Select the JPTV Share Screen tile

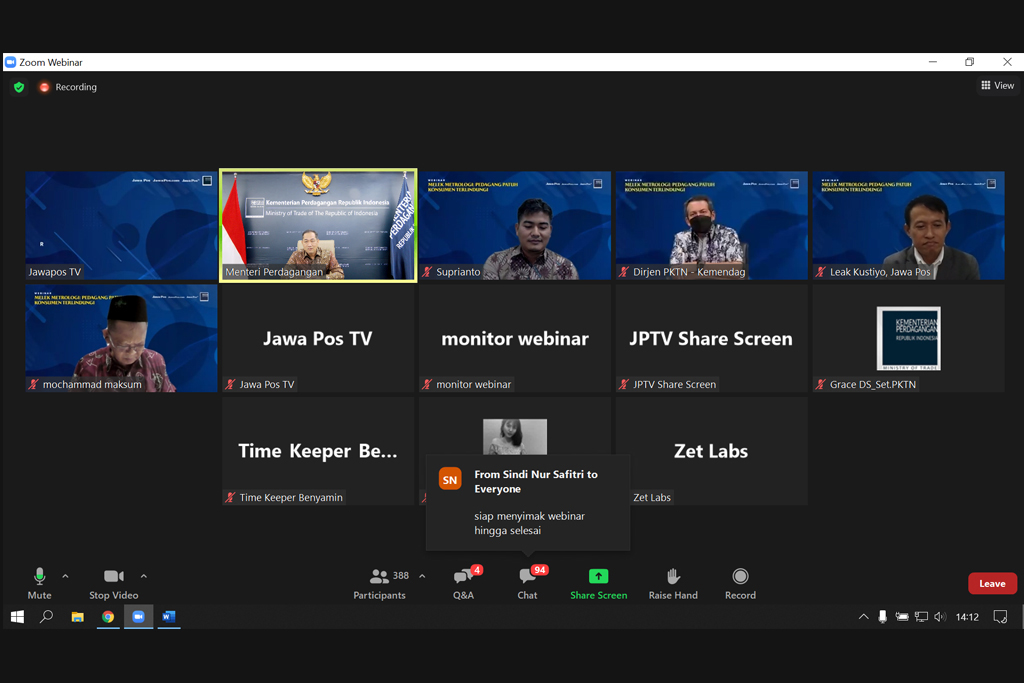click(x=711, y=338)
